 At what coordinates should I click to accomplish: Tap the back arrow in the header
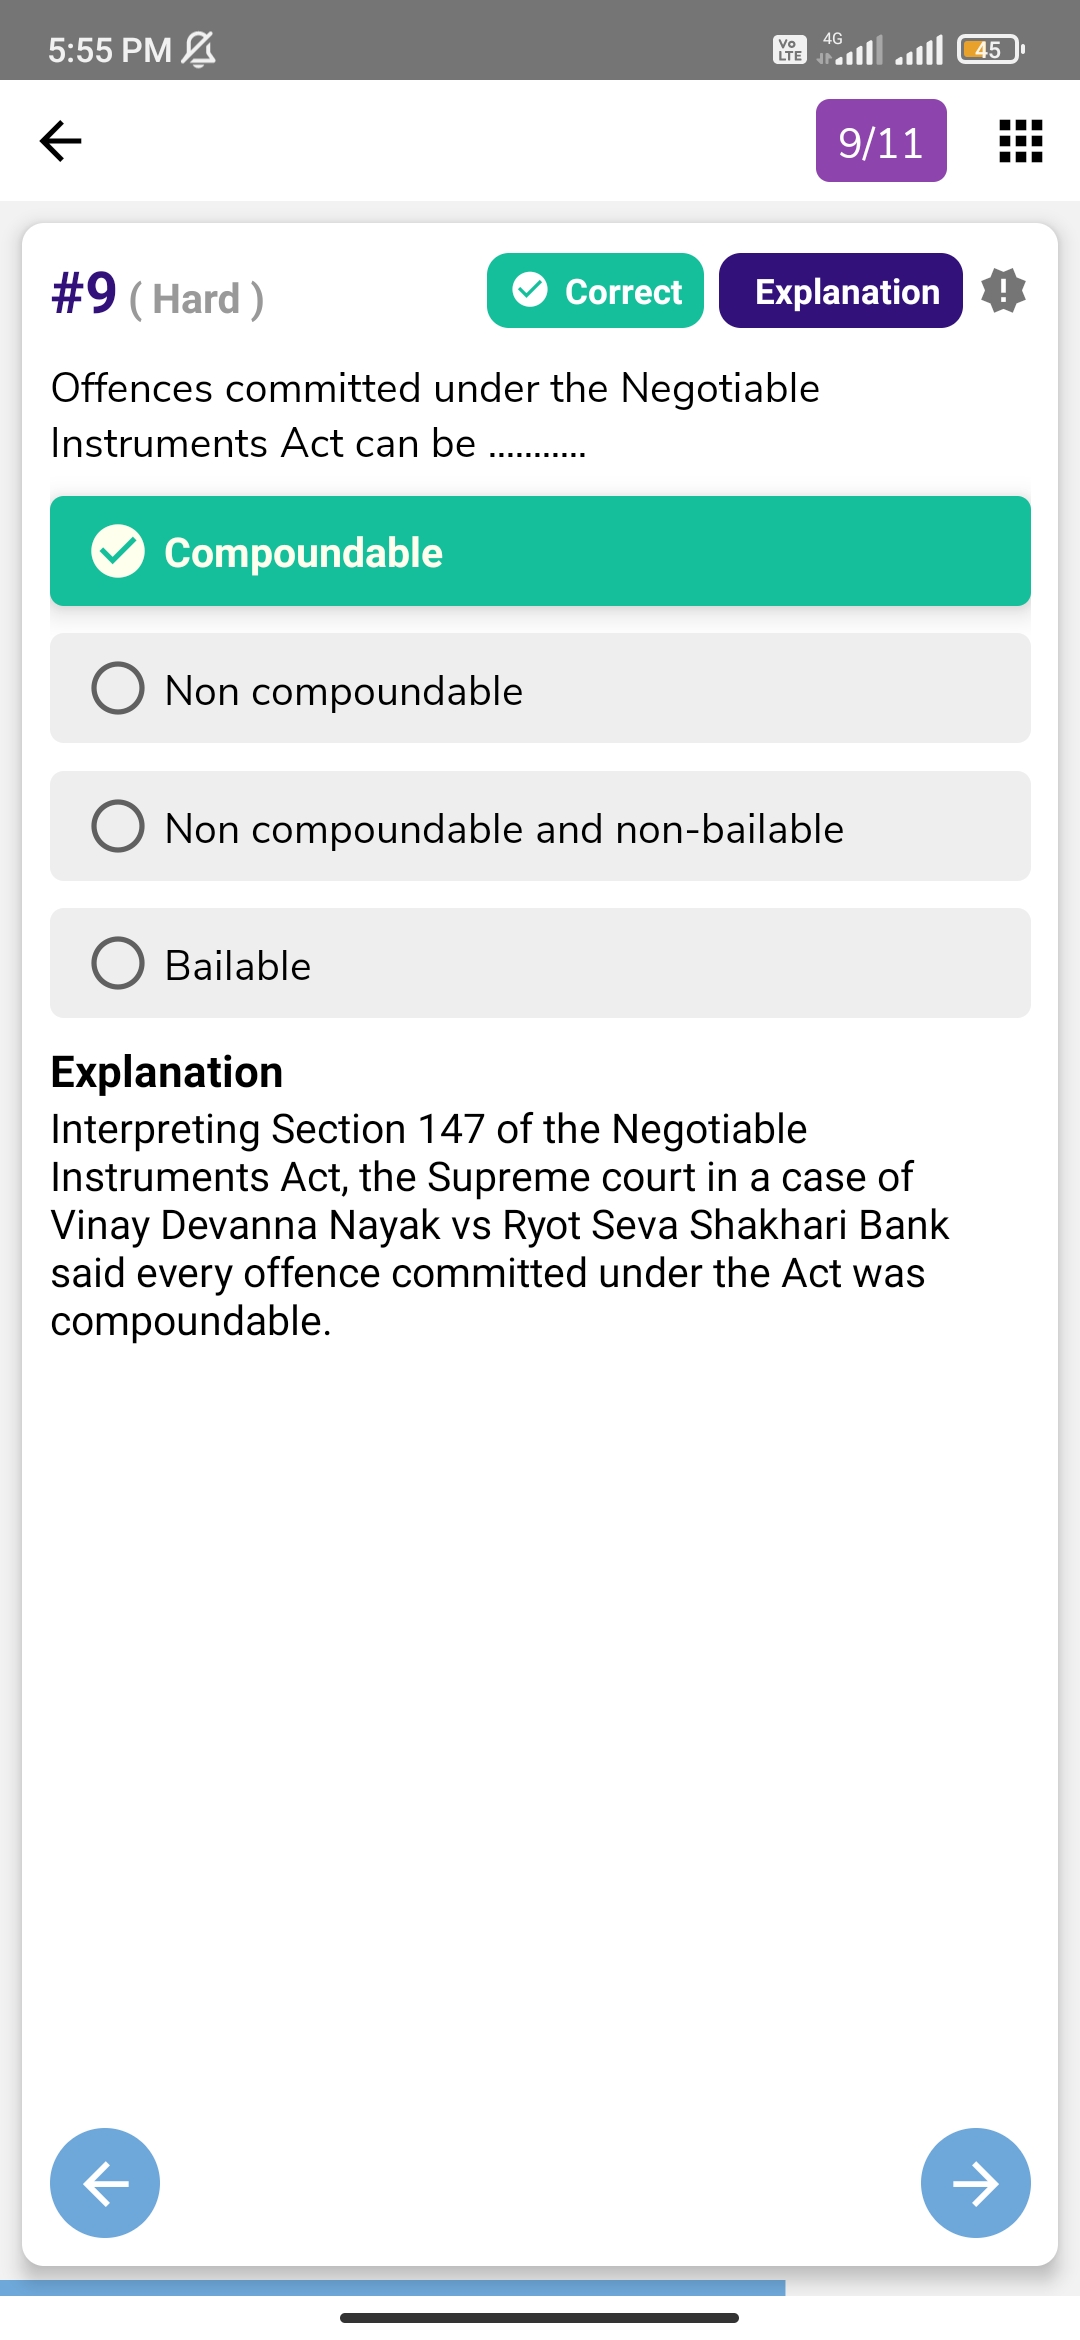[x=60, y=140]
